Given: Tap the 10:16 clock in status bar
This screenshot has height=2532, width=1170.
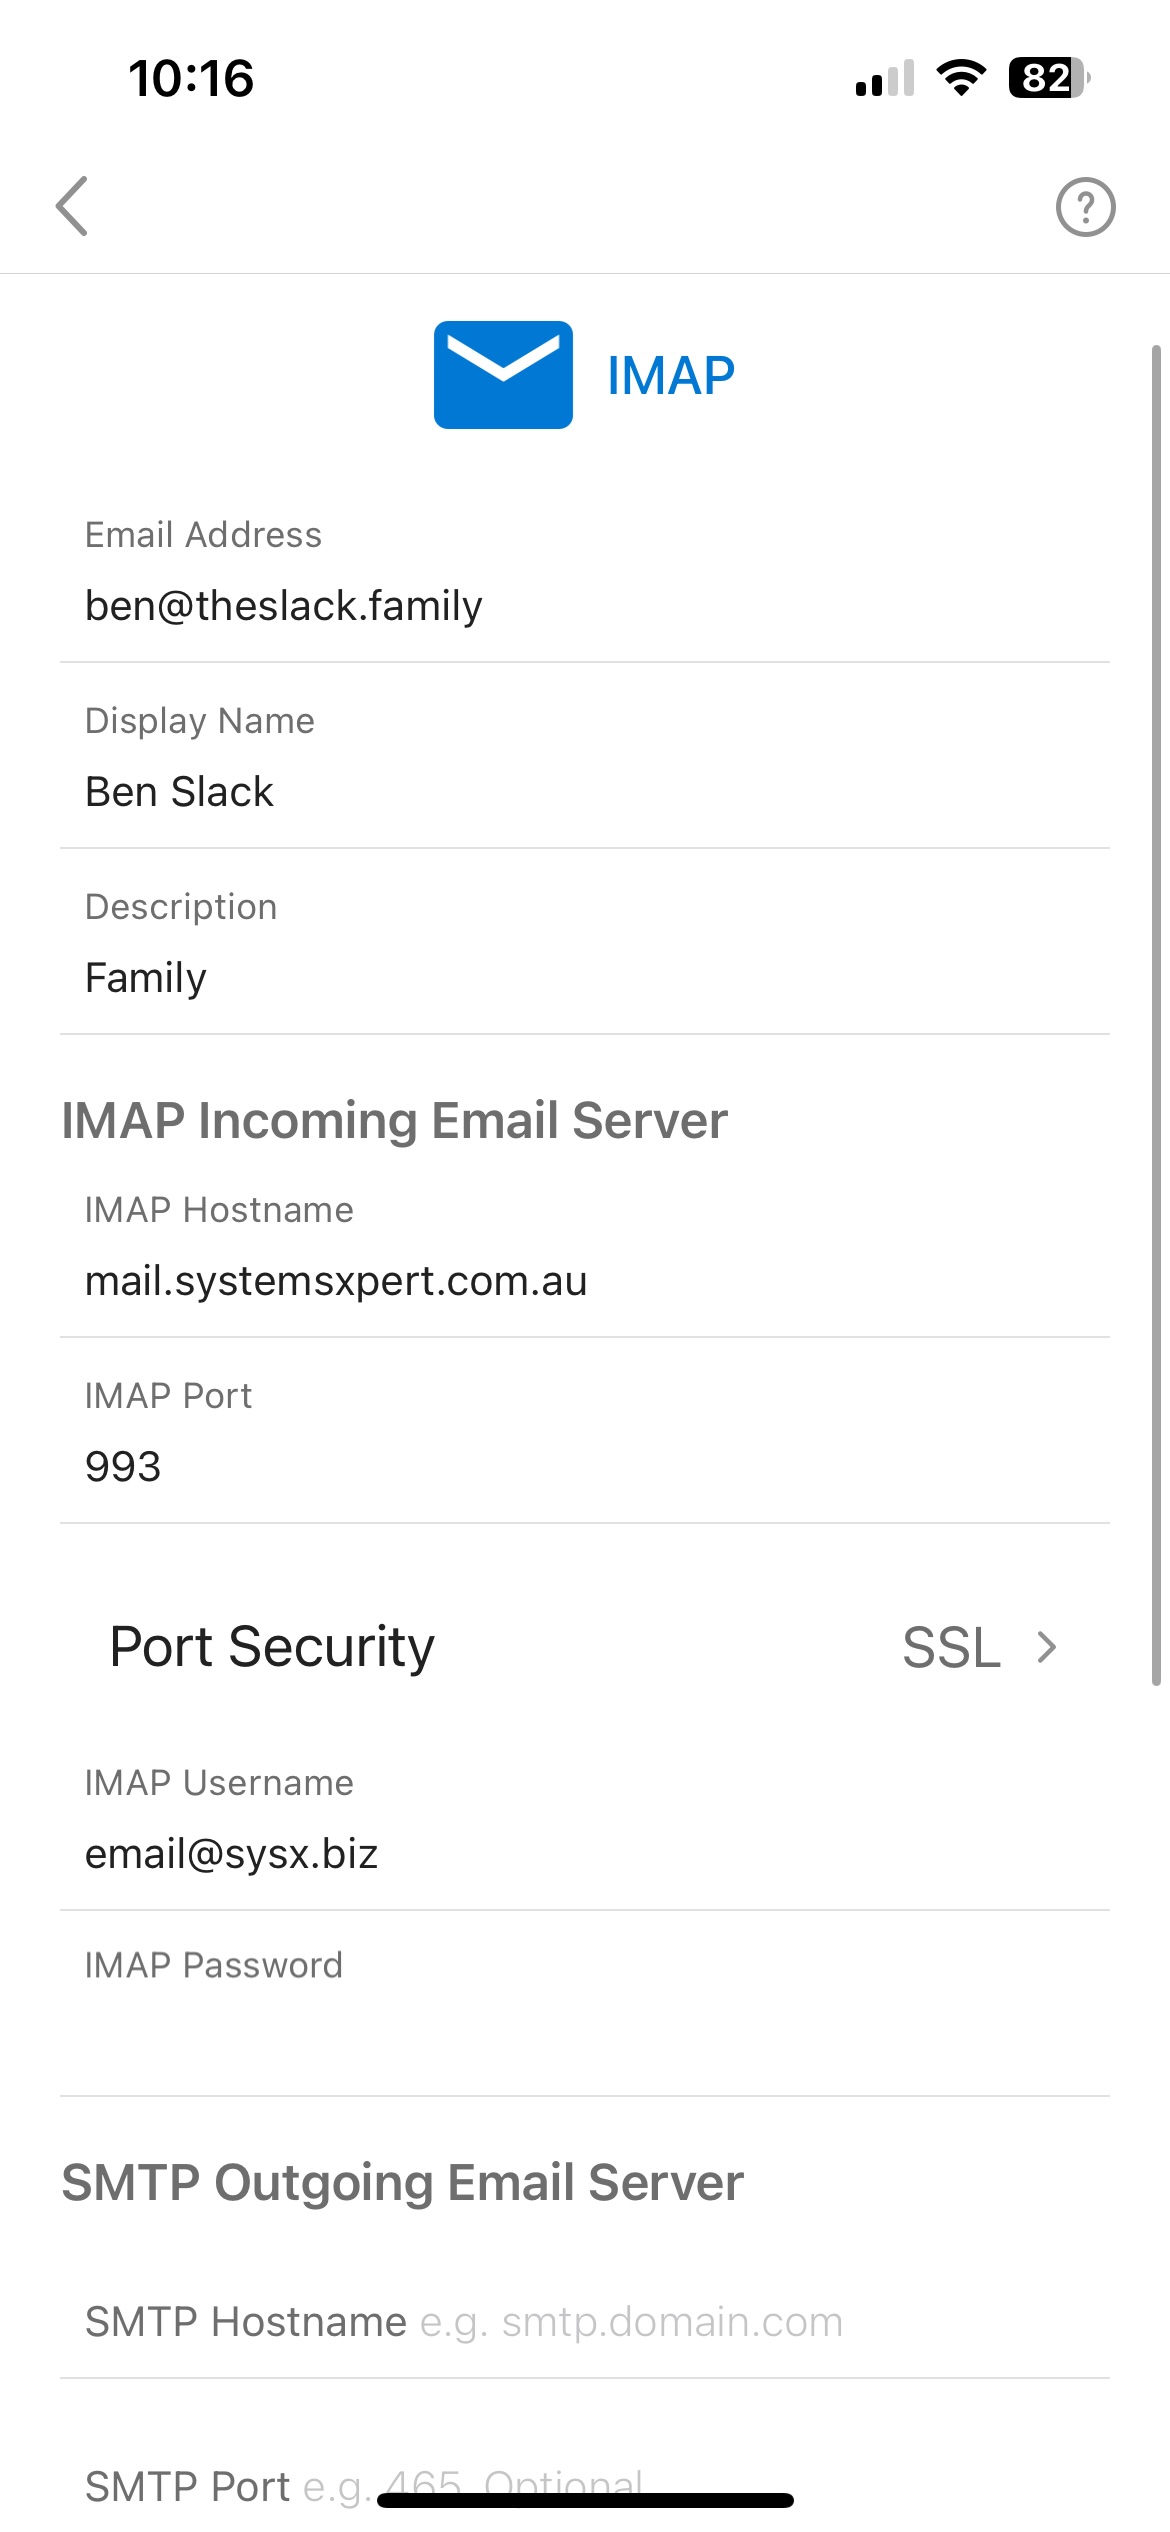Looking at the screenshot, I should click(x=191, y=78).
